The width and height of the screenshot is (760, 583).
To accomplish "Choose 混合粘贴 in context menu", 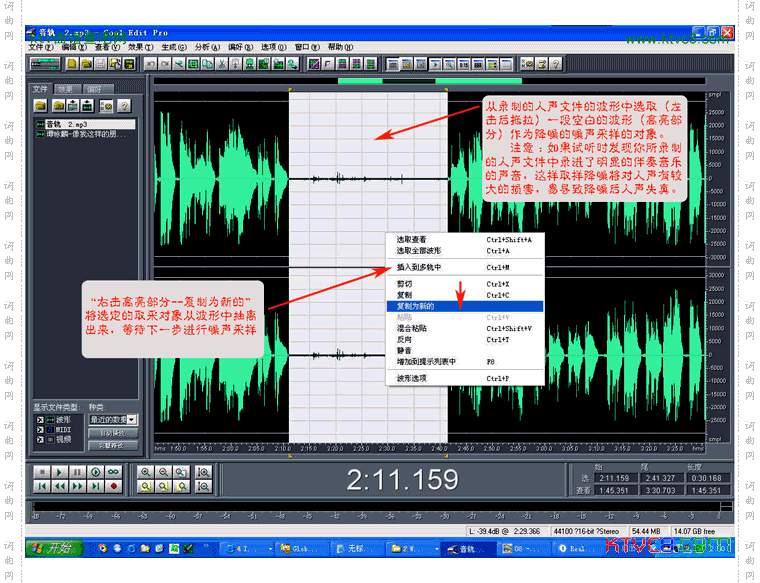I will coord(465,329).
